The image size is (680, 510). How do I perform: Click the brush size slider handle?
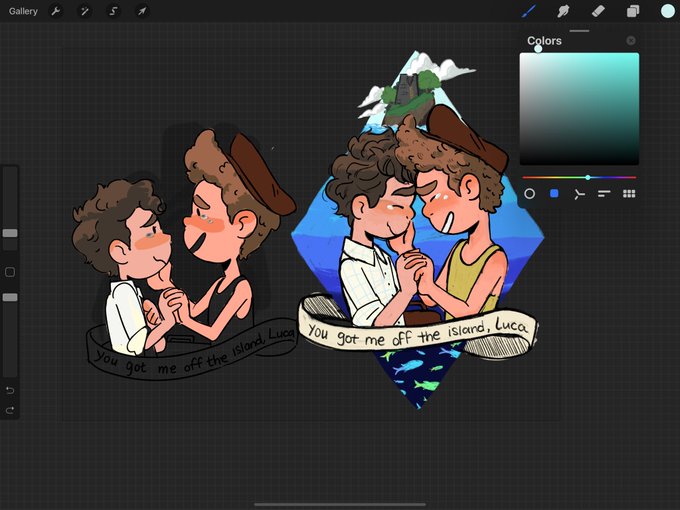[x=10, y=233]
